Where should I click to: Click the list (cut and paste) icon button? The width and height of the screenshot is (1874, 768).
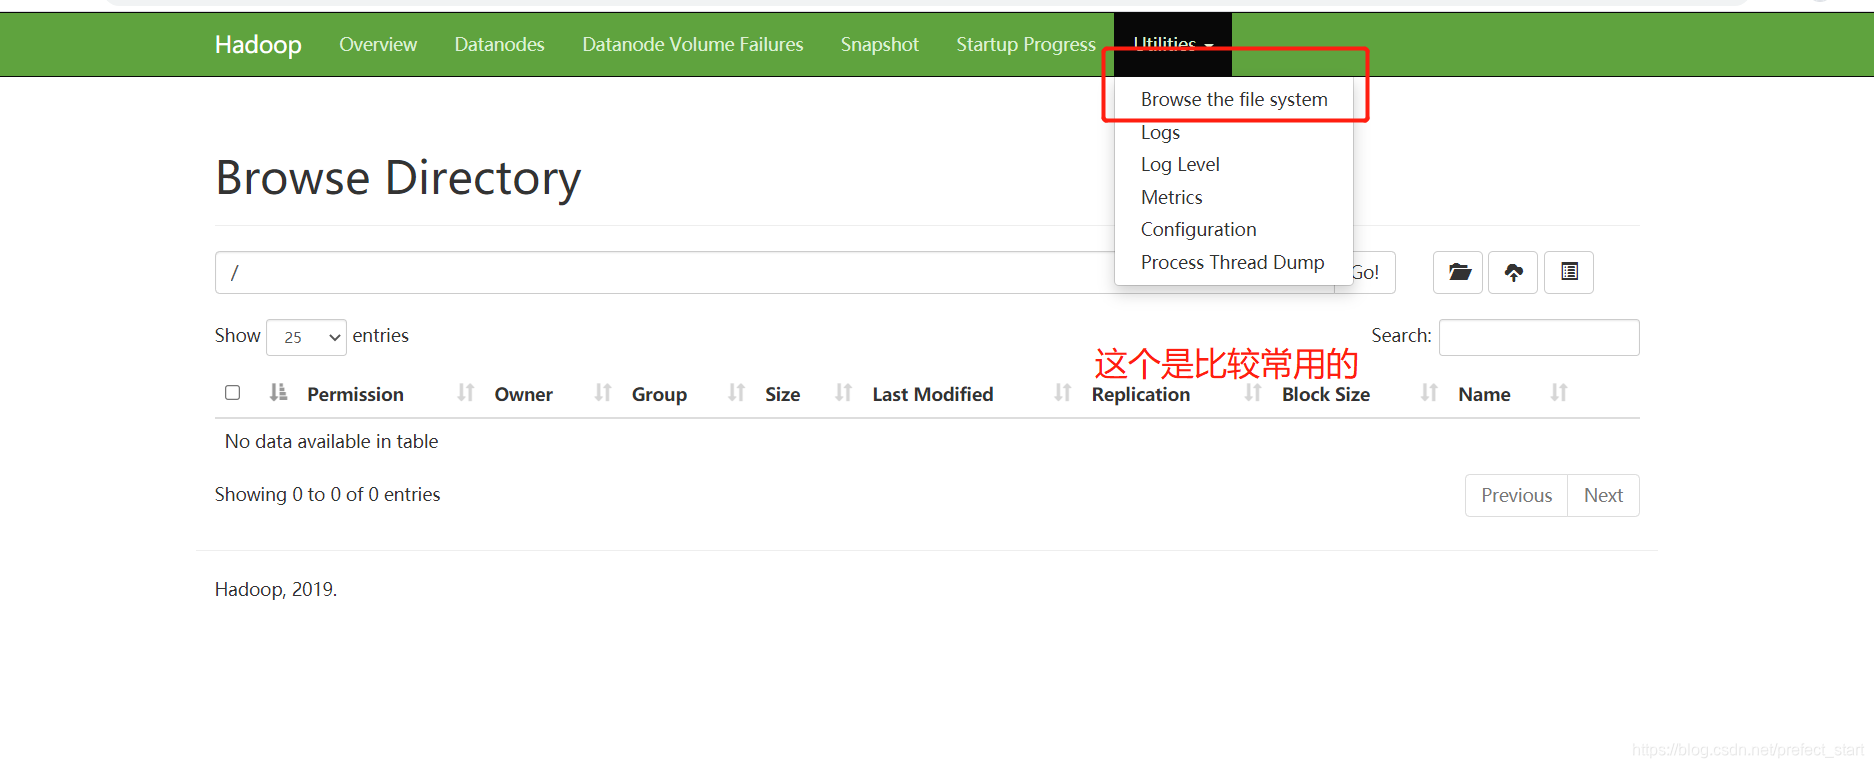[x=1569, y=272]
